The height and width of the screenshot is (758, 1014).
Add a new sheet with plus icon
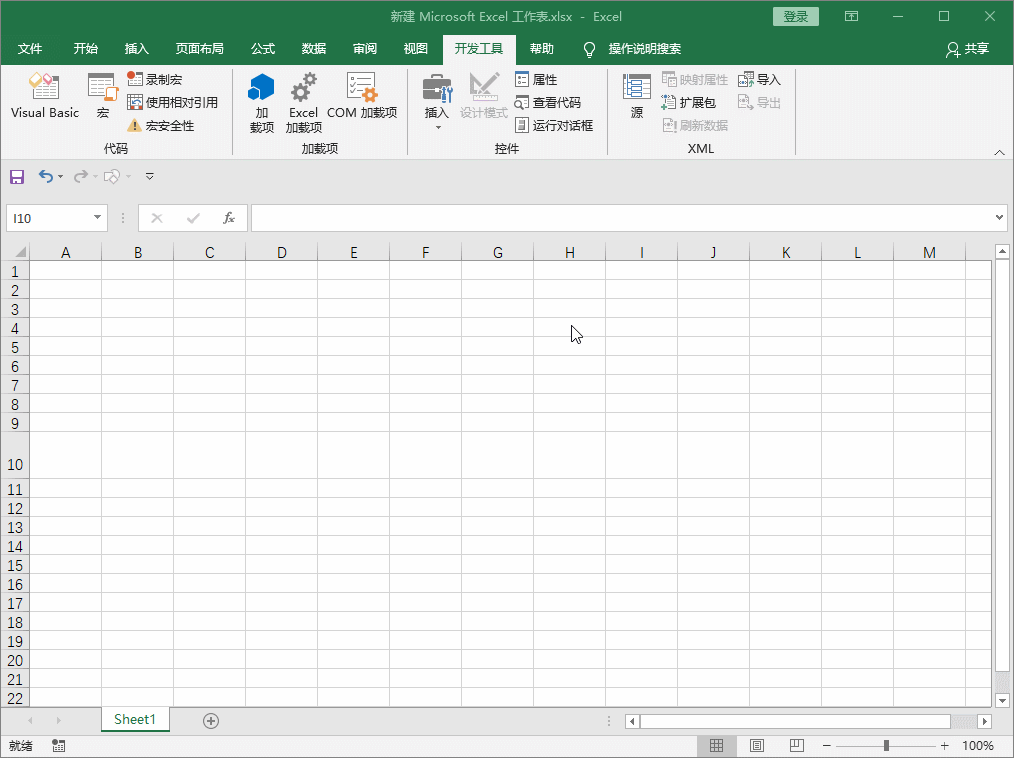pos(211,720)
